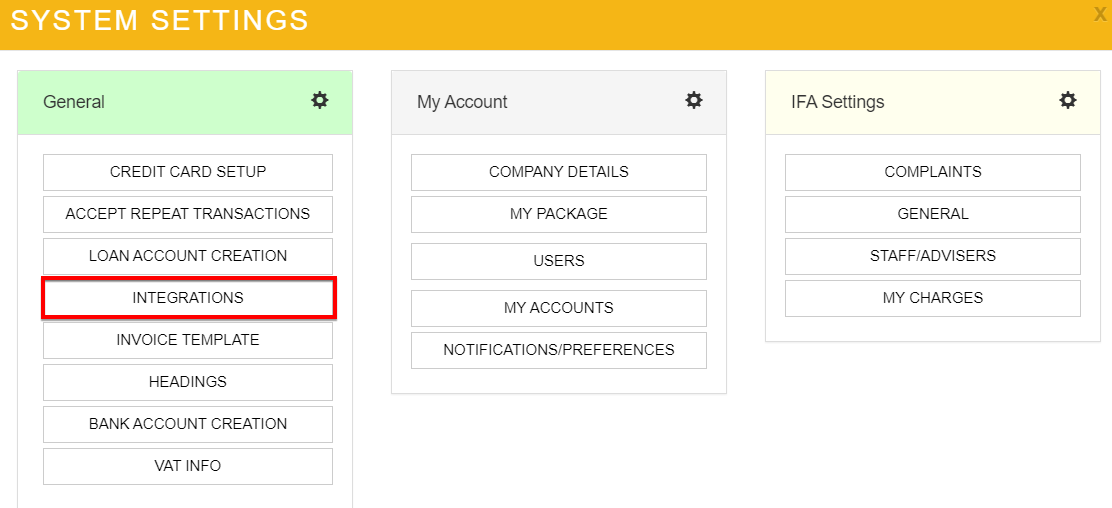Choose Invoice Template
Viewport: 1112px width, 508px height.
pos(188,340)
